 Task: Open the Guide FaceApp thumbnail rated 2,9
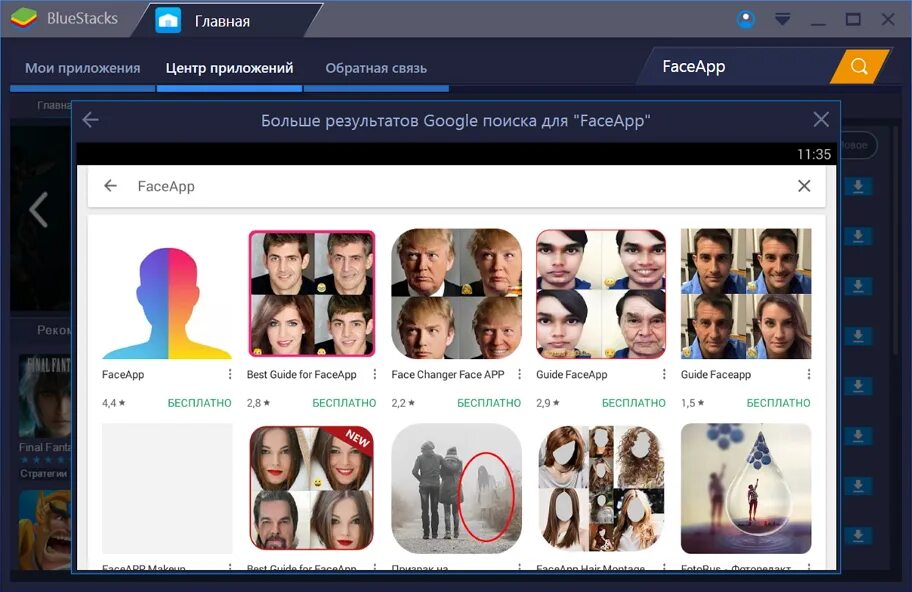[601, 294]
